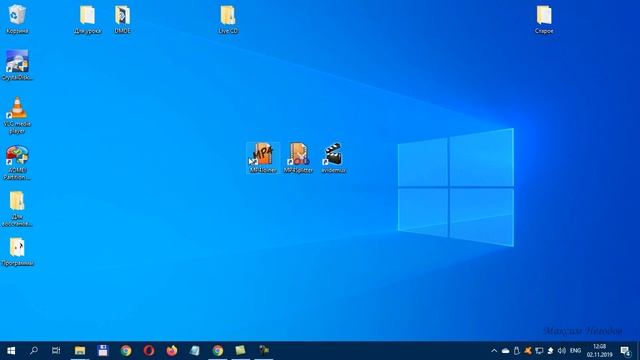The height and width of the screenshot is (360, 640).
Task: Select the 'Старое' folder
Action: tap(544, 19)
